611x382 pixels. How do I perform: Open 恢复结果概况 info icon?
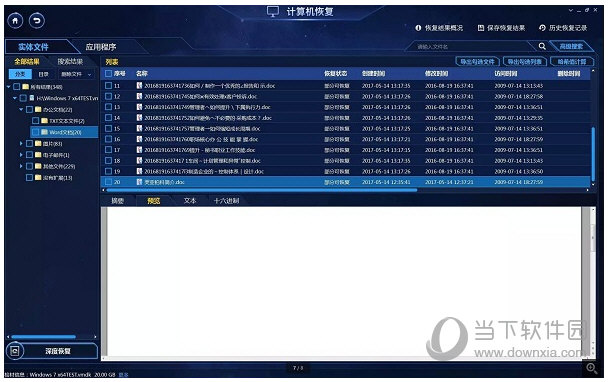[418, 28]
